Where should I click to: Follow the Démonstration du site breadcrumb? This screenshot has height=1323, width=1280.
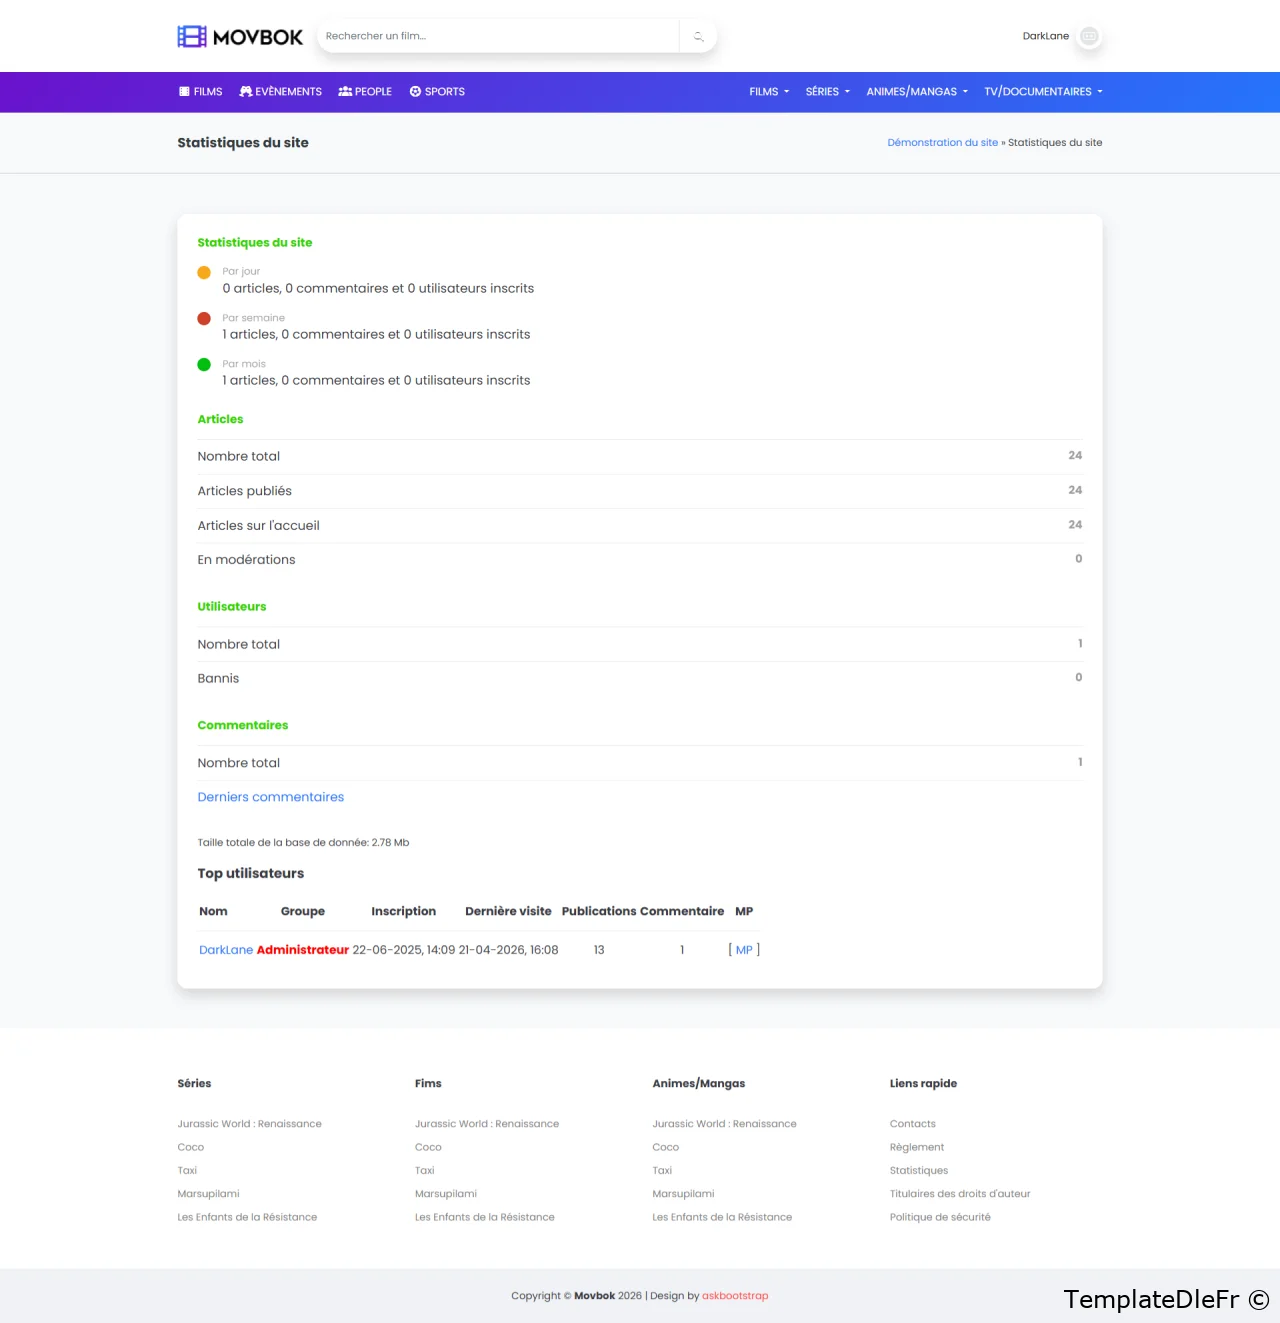coord(942,143)
